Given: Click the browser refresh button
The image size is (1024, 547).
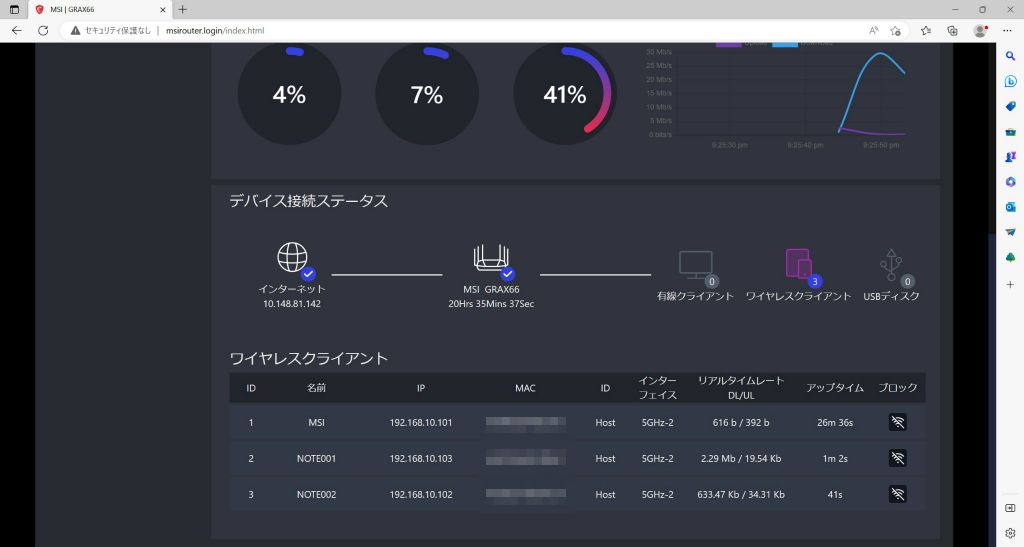Looking at the screenshot, I should pyautogui.click(x=43, y=31).
